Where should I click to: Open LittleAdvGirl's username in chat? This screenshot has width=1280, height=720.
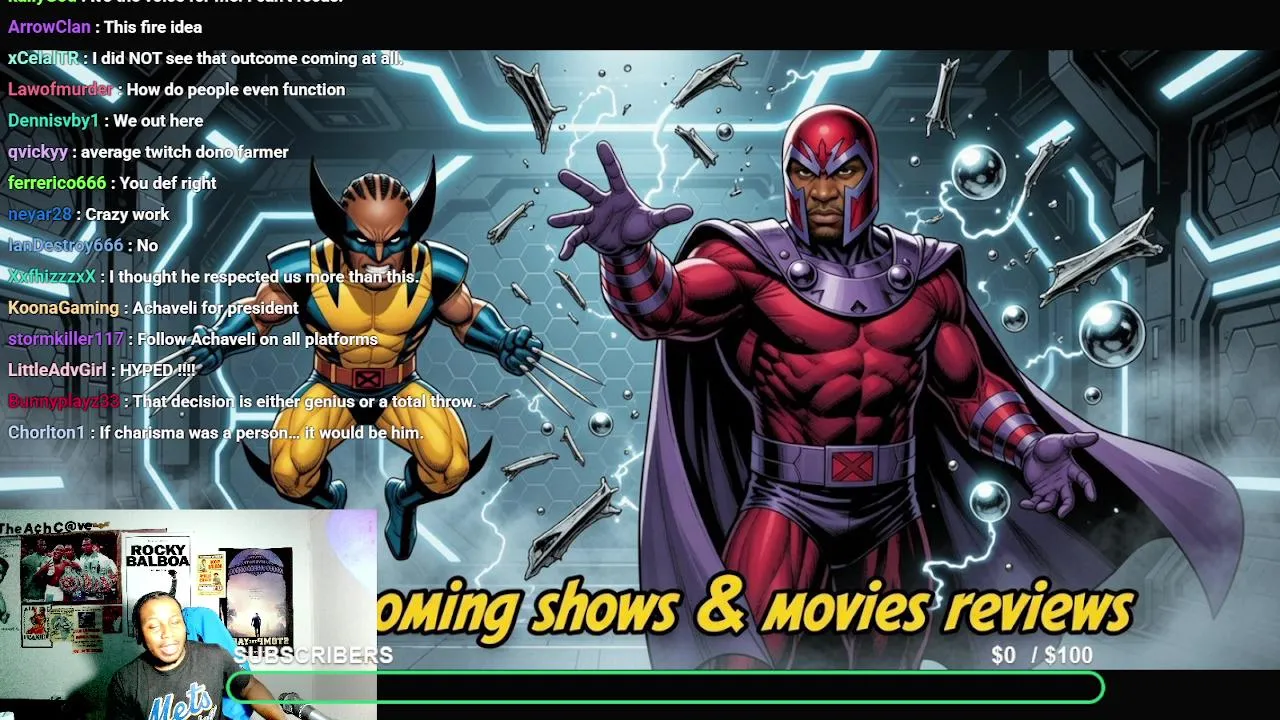tap(57, 370)
